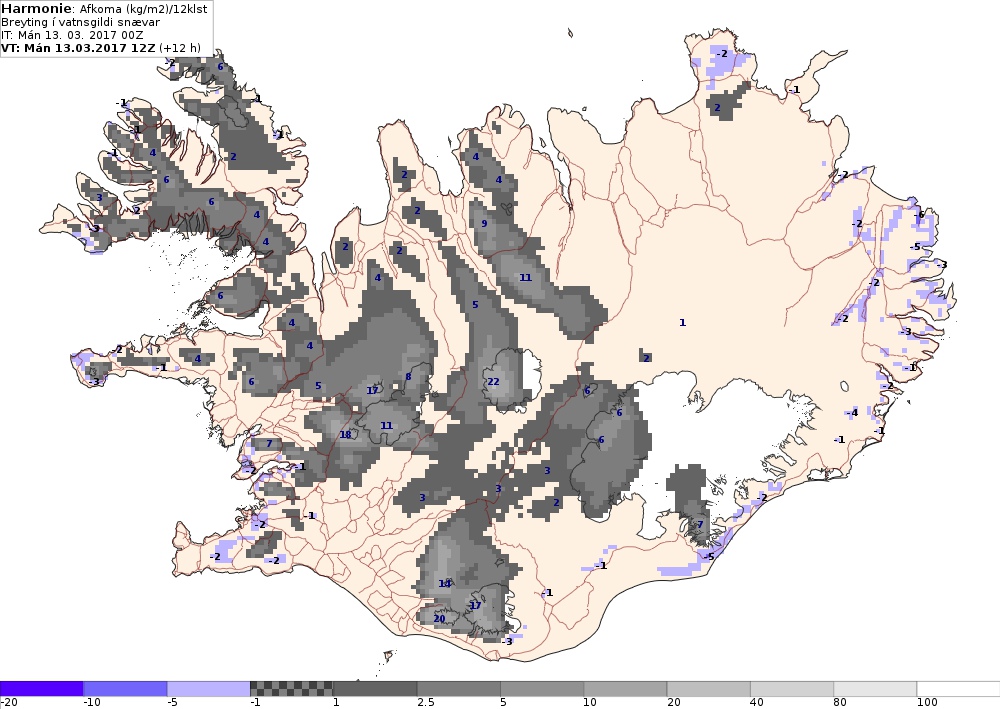The height and width of the screenshot is (709, 1000).
Task: Click the gray 2.5 to 5 legend swatch
Action: [x=459, y=689]
